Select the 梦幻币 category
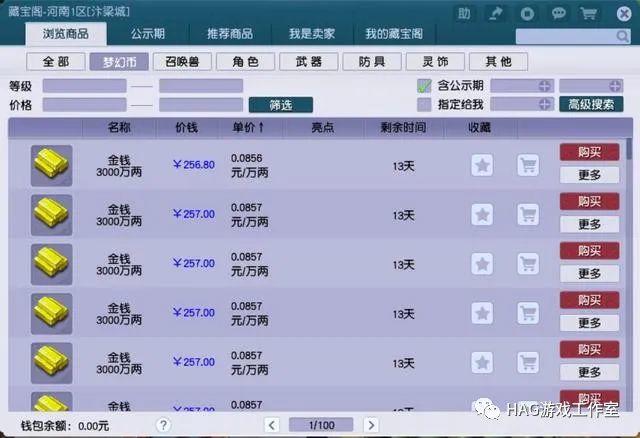This screenshot has width=640, height=438. click(119, 62)
